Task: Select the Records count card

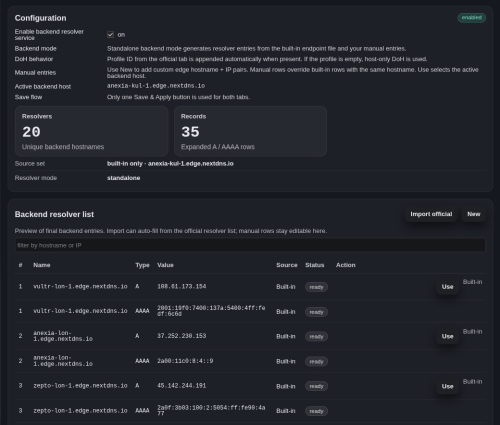Action: [x=250, y=131]
